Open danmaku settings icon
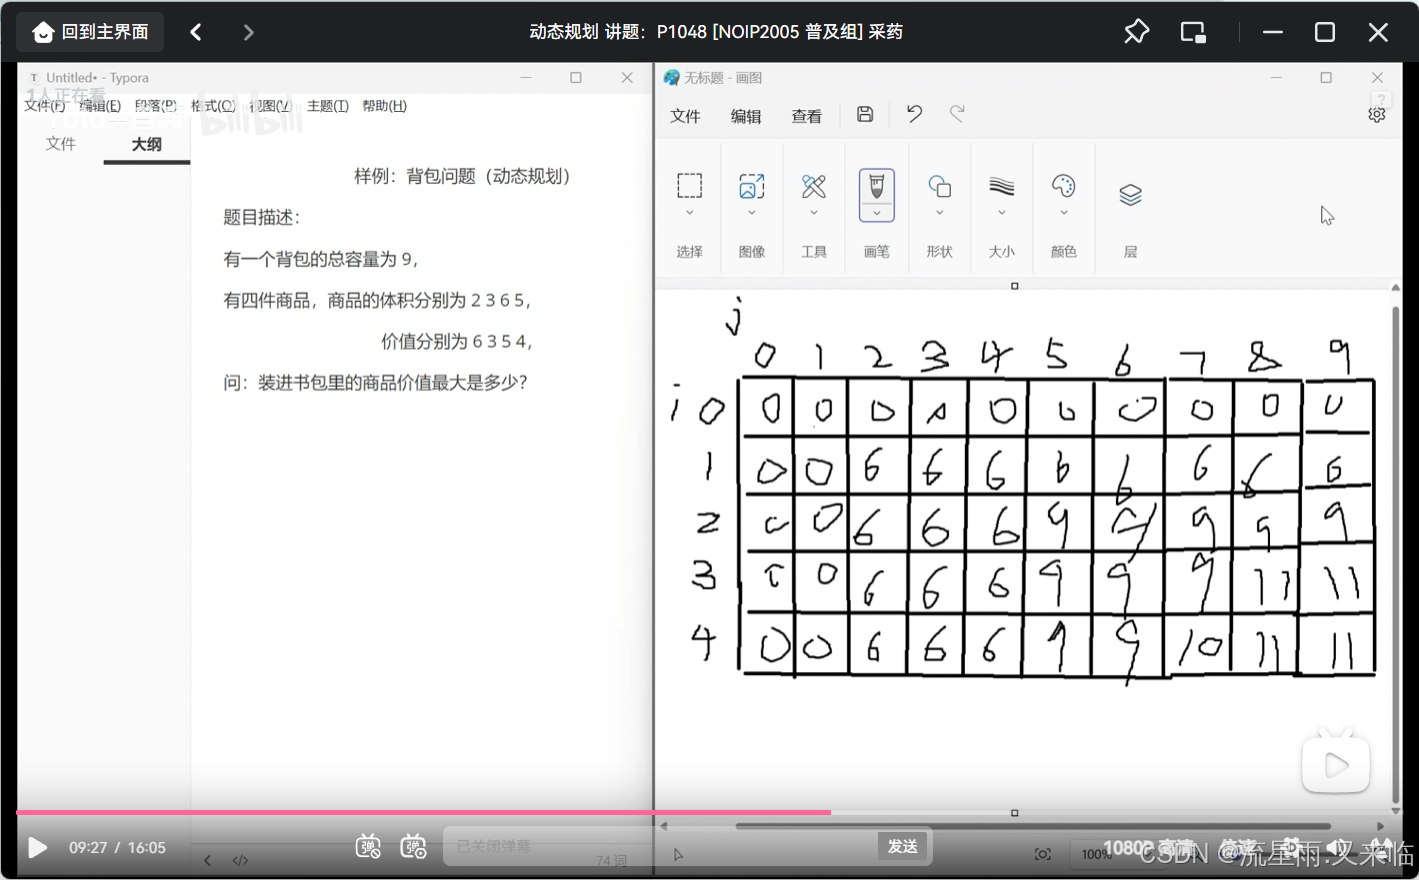The image size is (1419, 880). click(x=413, y=847)
